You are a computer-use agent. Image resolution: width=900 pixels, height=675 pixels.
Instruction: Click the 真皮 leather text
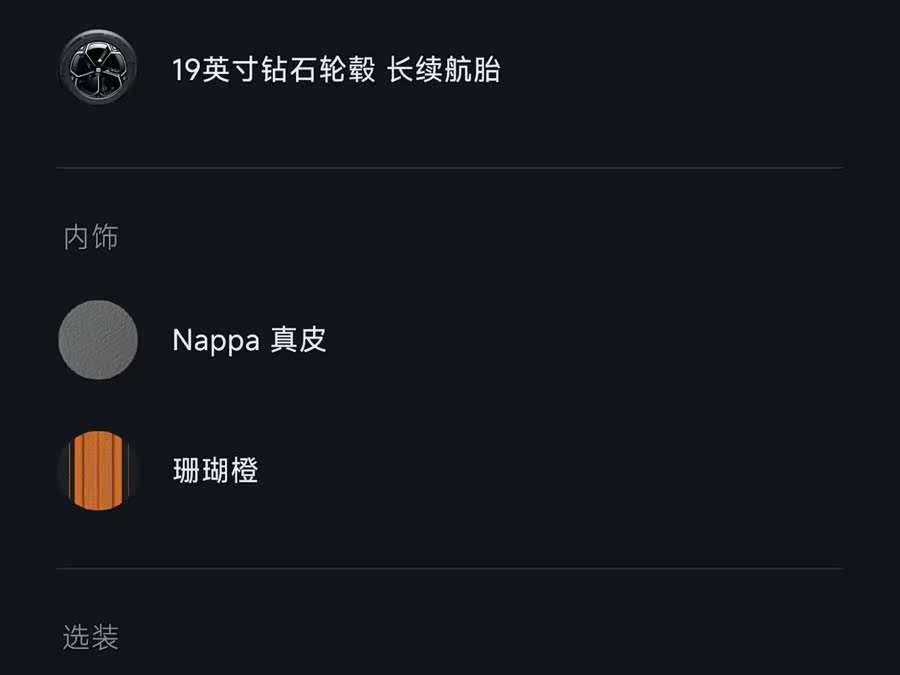coord(299,340)
